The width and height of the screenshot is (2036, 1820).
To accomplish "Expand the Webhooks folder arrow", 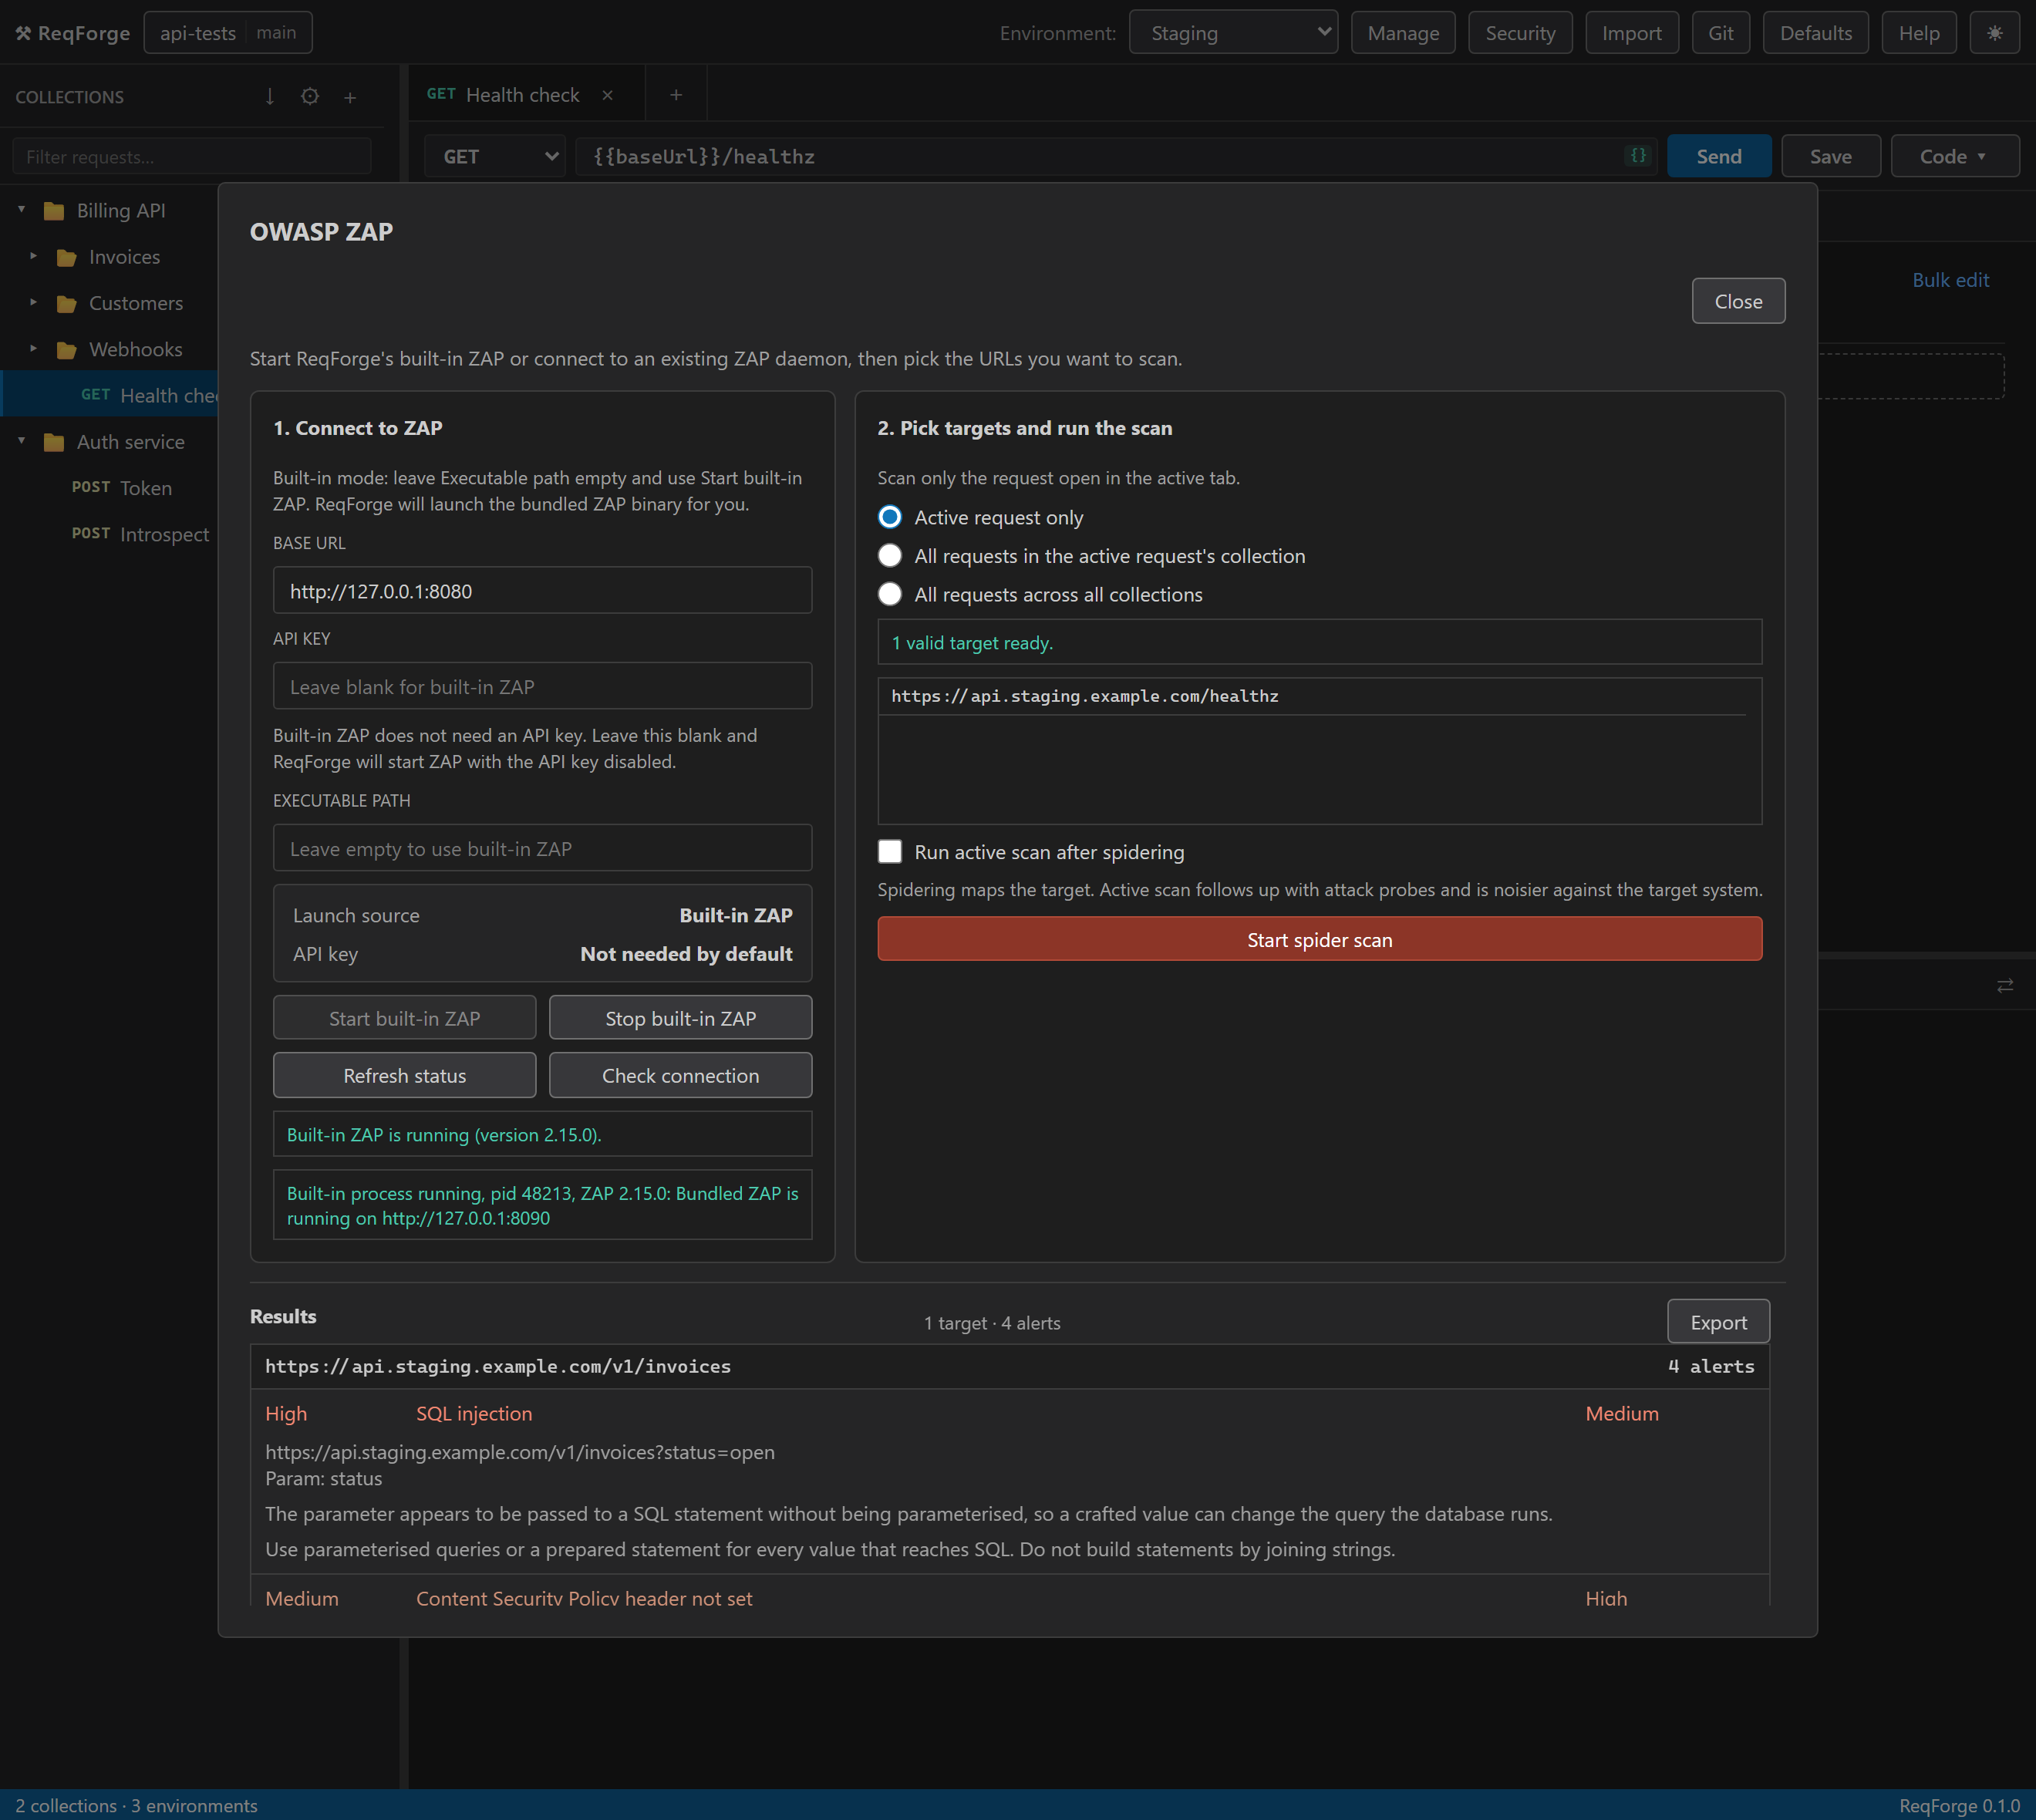I will [x=34, y=348].
